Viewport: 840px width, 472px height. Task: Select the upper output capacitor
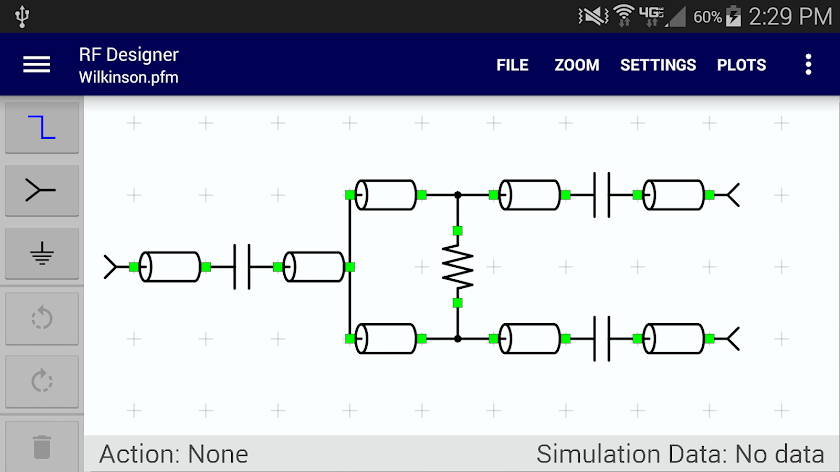point(602,195)
